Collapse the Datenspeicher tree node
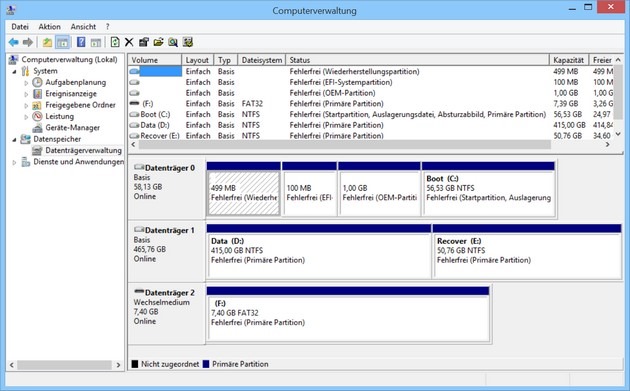Image resolution: width=630 pixels, height=391 pixels. pyautogui.click(x=14, y=139)
